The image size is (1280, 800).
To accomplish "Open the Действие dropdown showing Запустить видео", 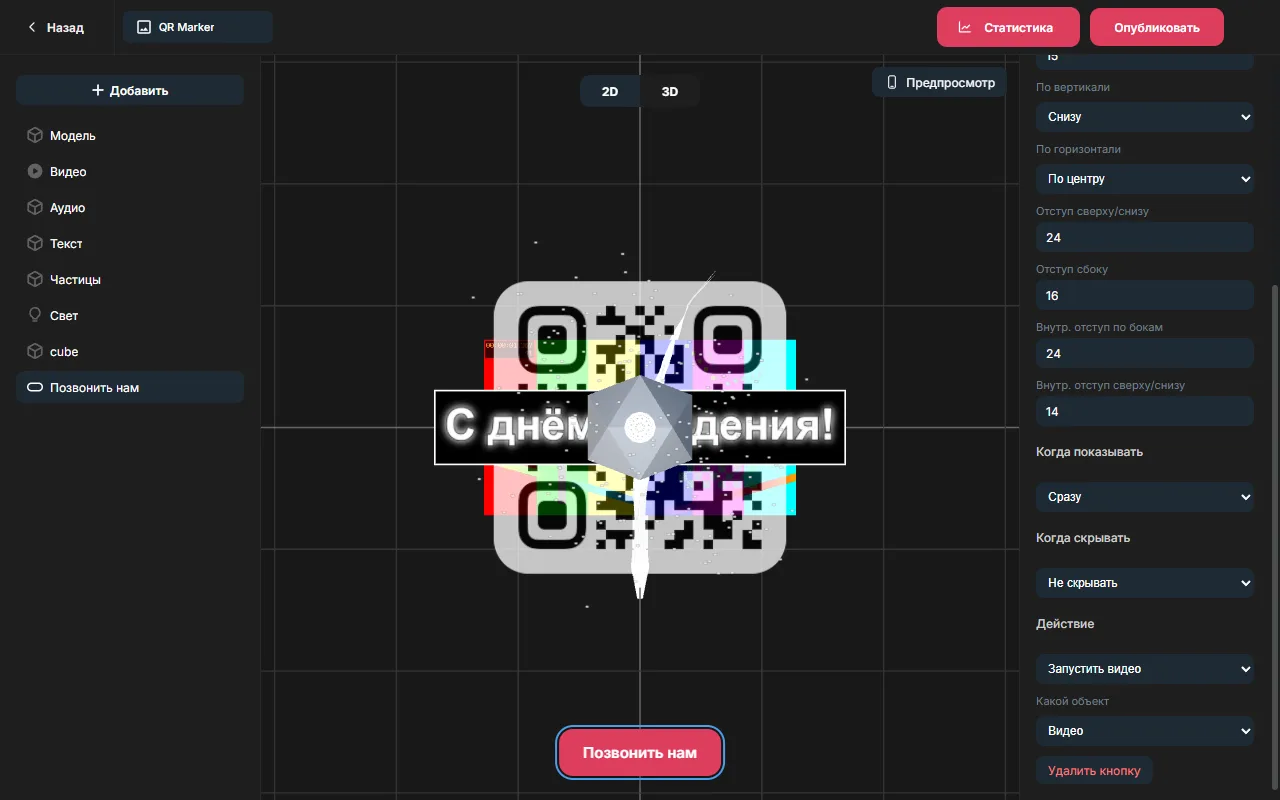I will point(1145,669).
